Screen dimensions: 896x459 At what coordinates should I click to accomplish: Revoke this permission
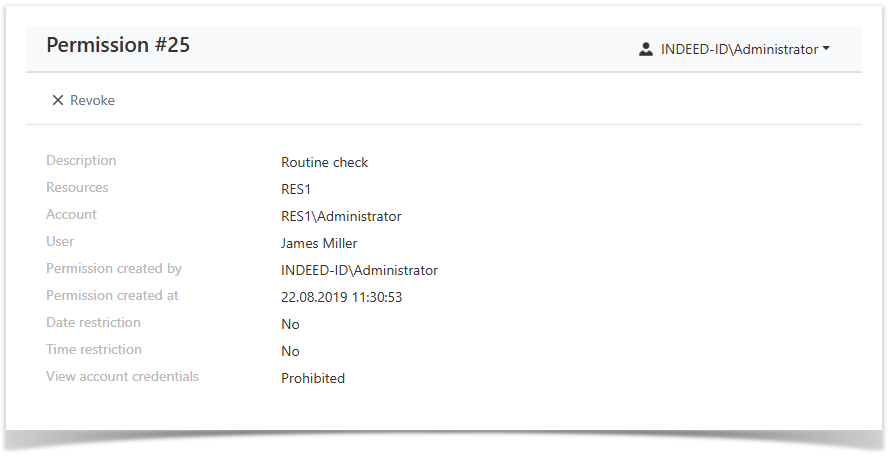(83, 100)
